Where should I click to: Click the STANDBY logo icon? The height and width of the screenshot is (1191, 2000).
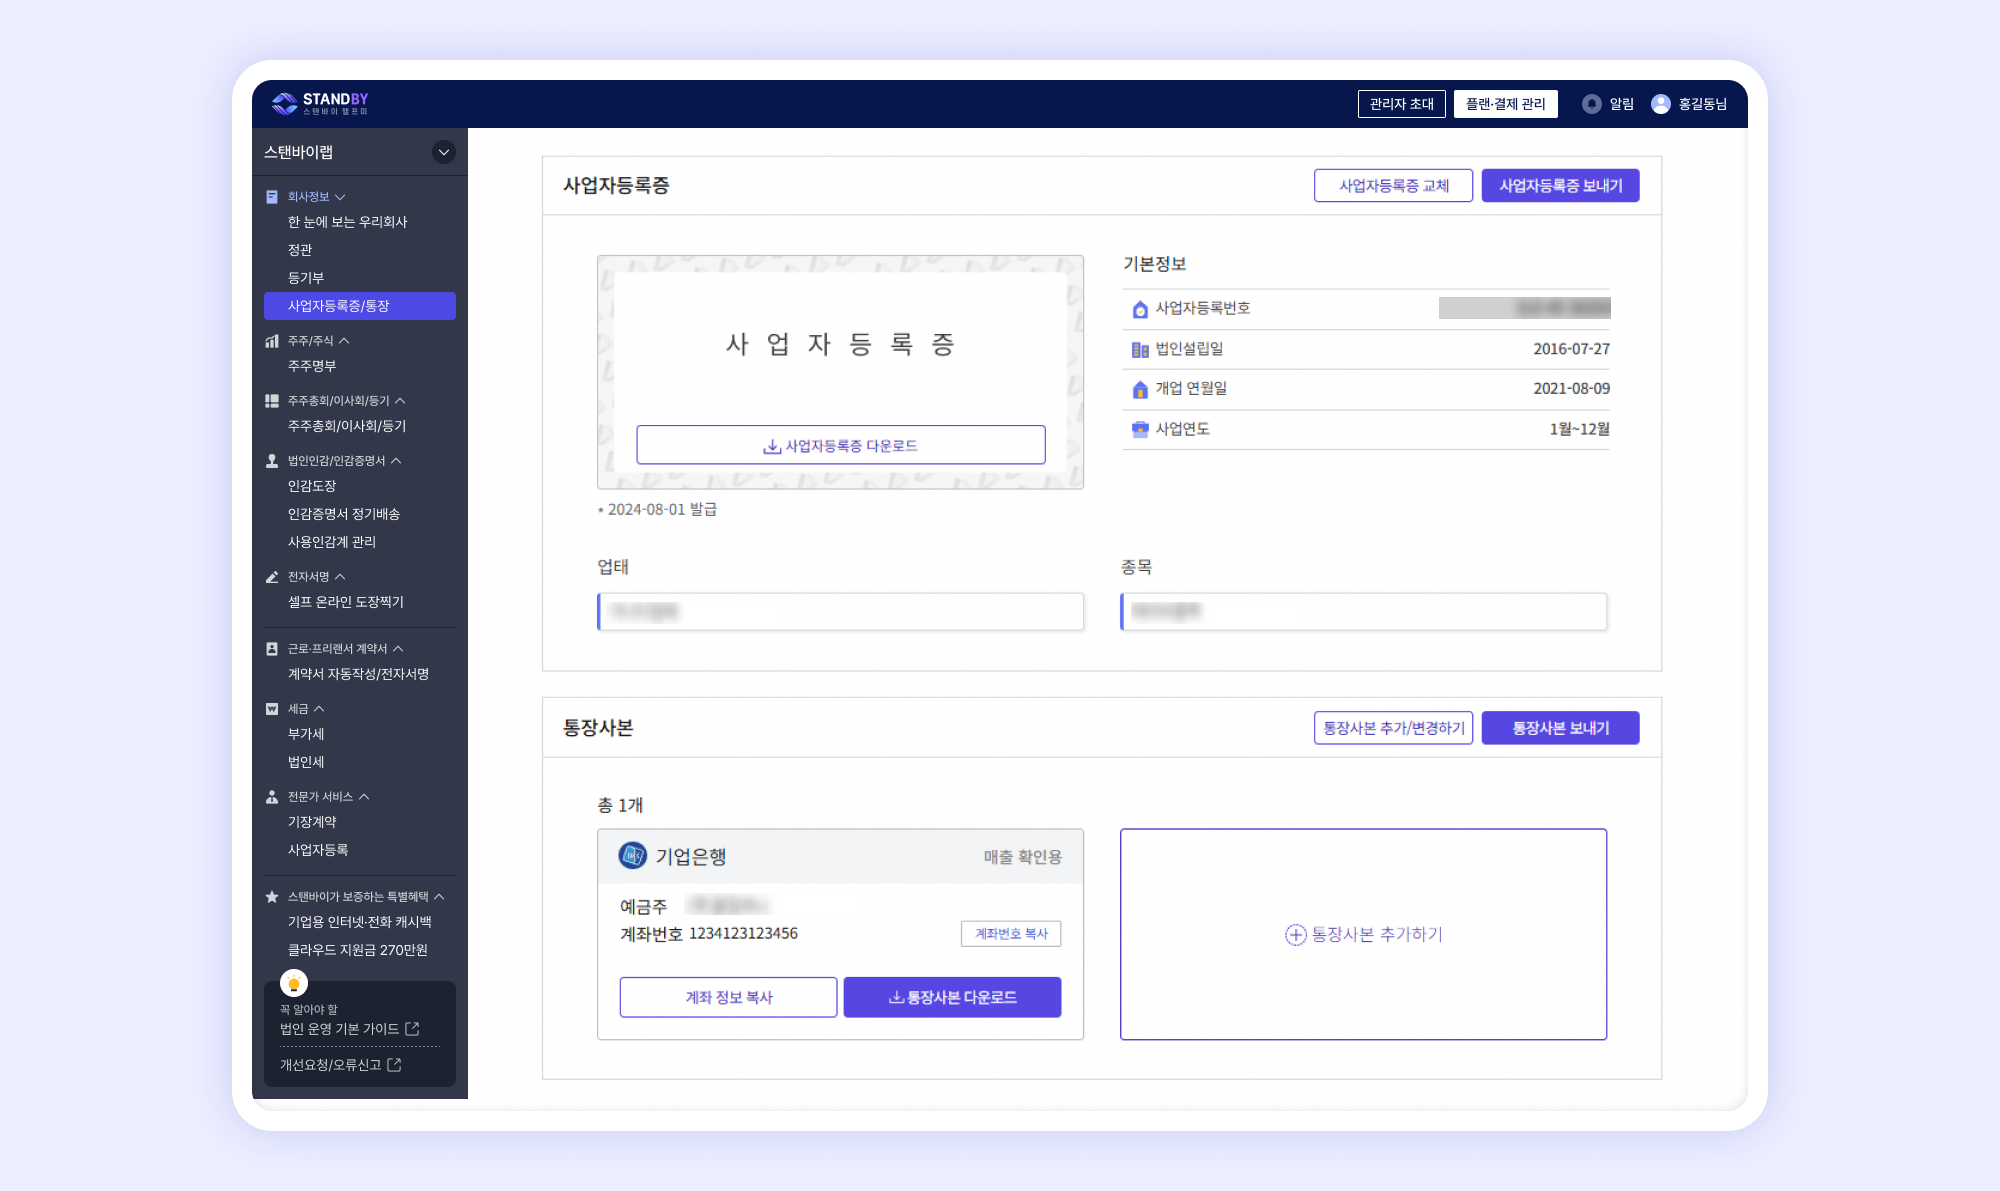[285, 103]
